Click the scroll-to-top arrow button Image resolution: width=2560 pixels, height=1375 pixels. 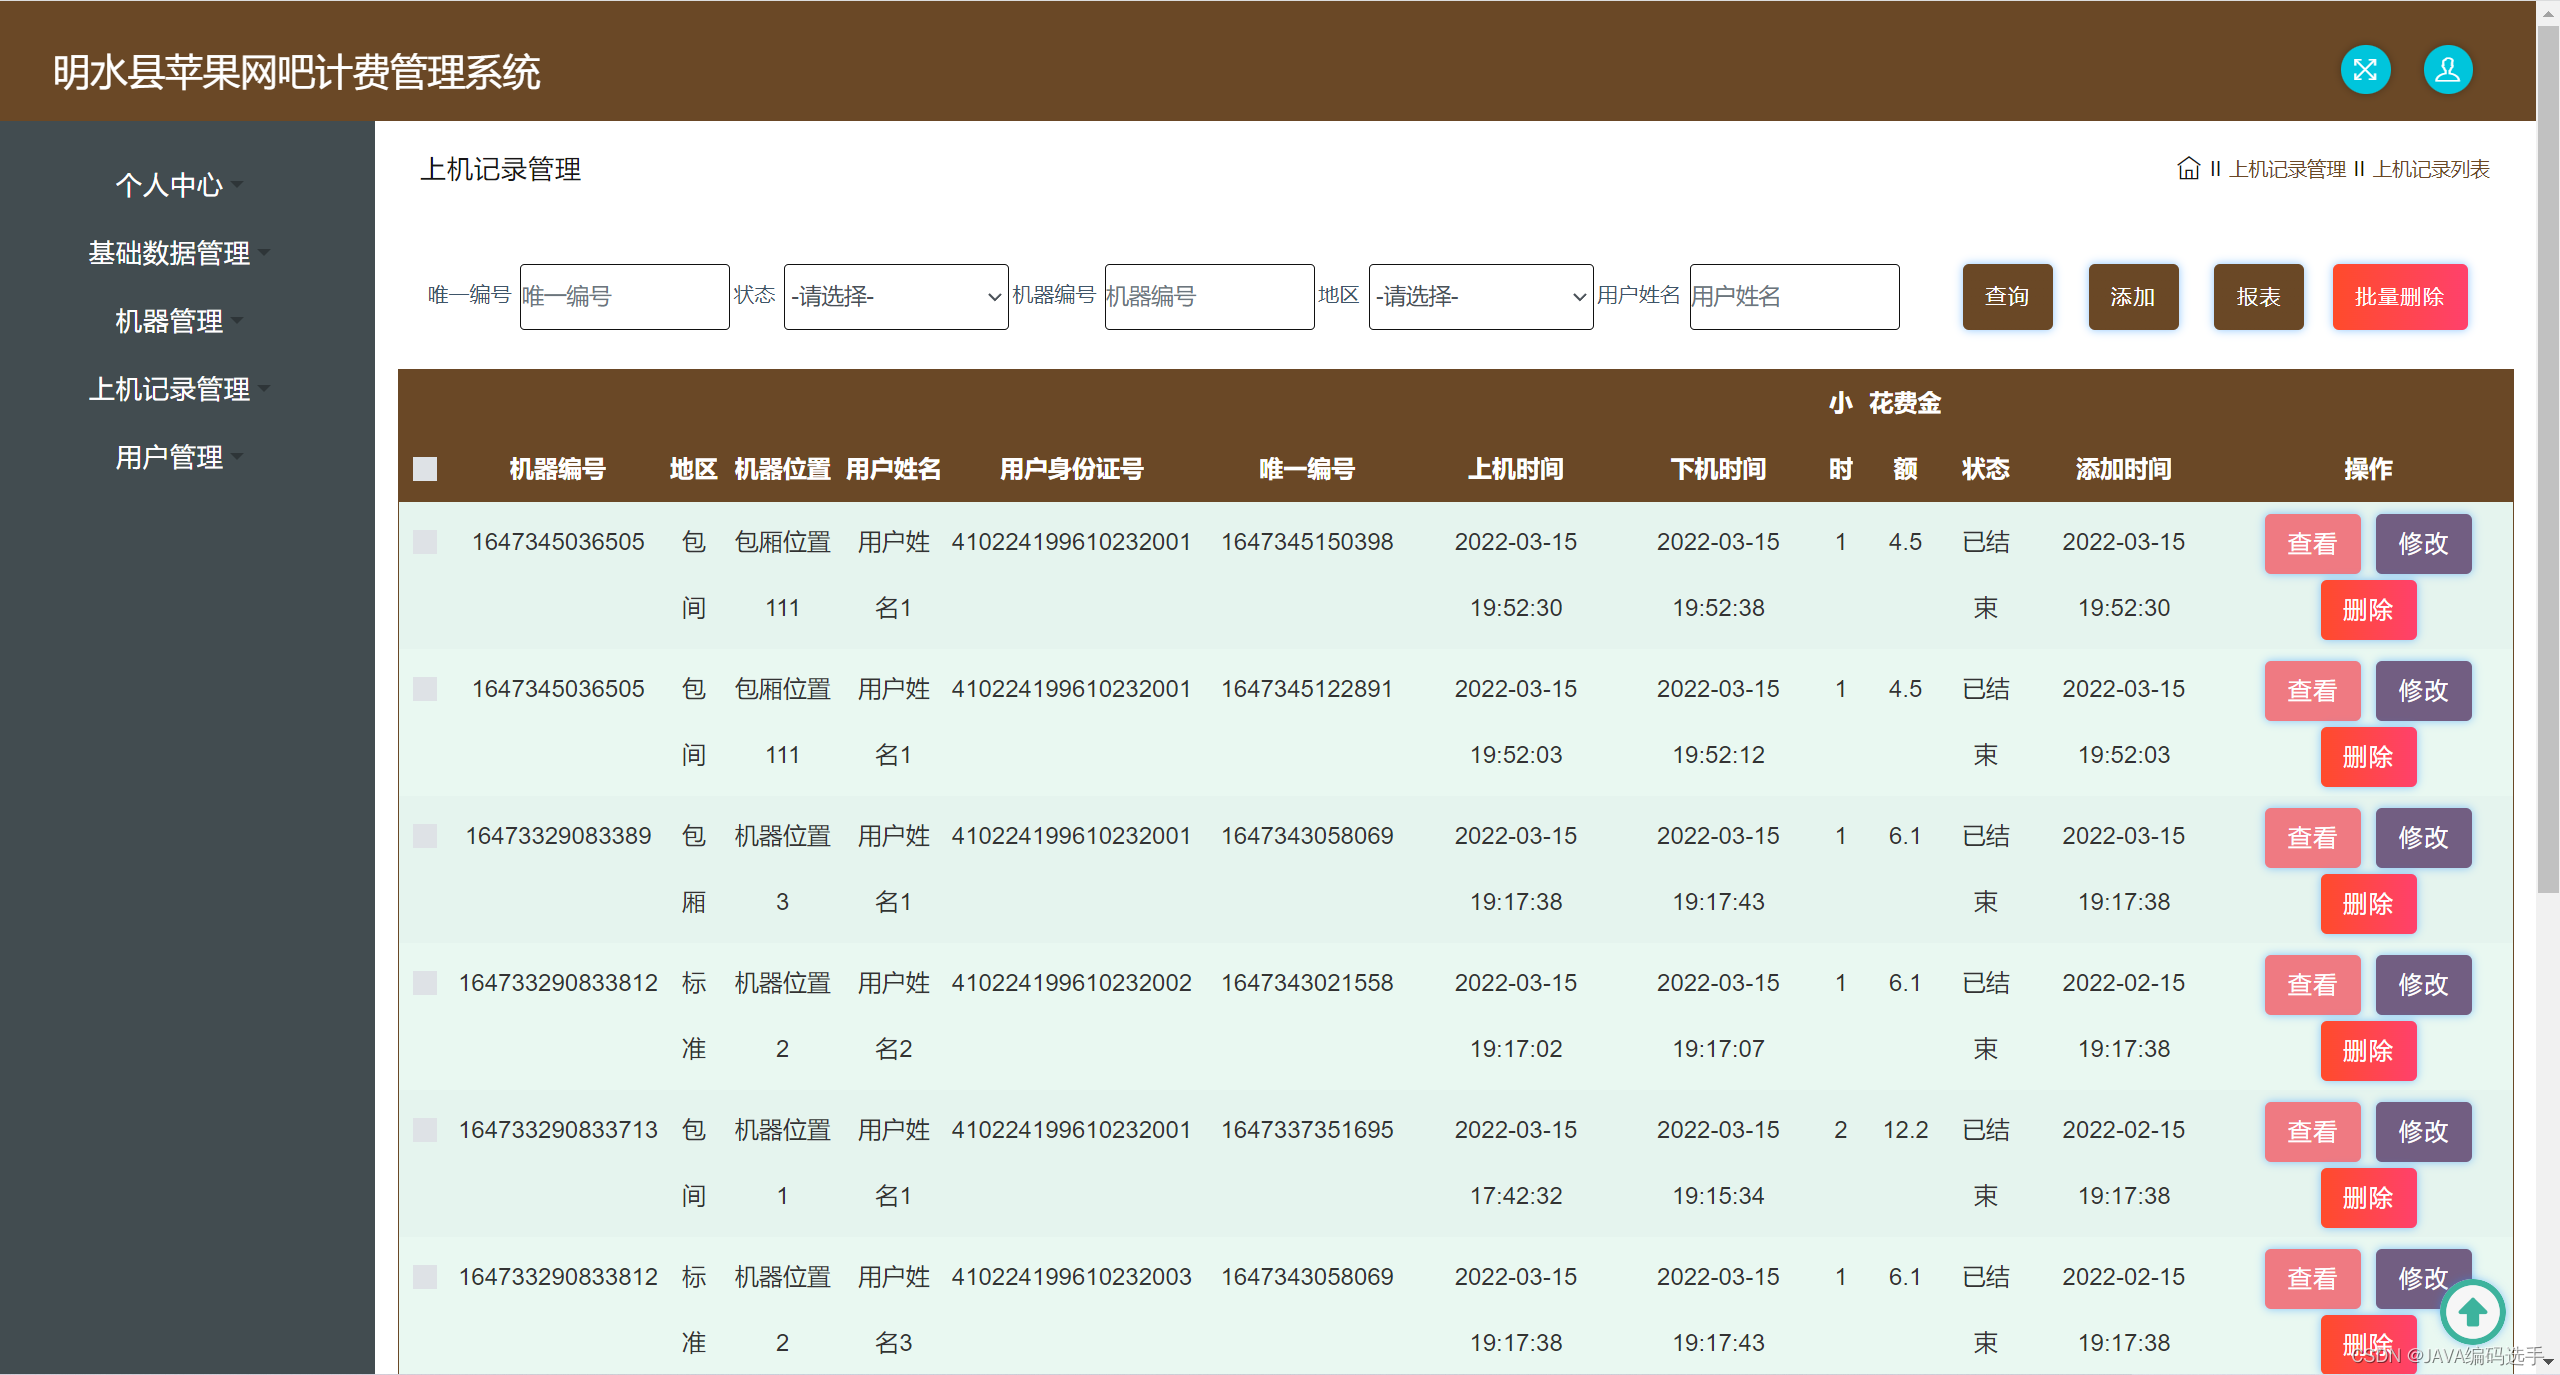(x=2472, y=1311)
